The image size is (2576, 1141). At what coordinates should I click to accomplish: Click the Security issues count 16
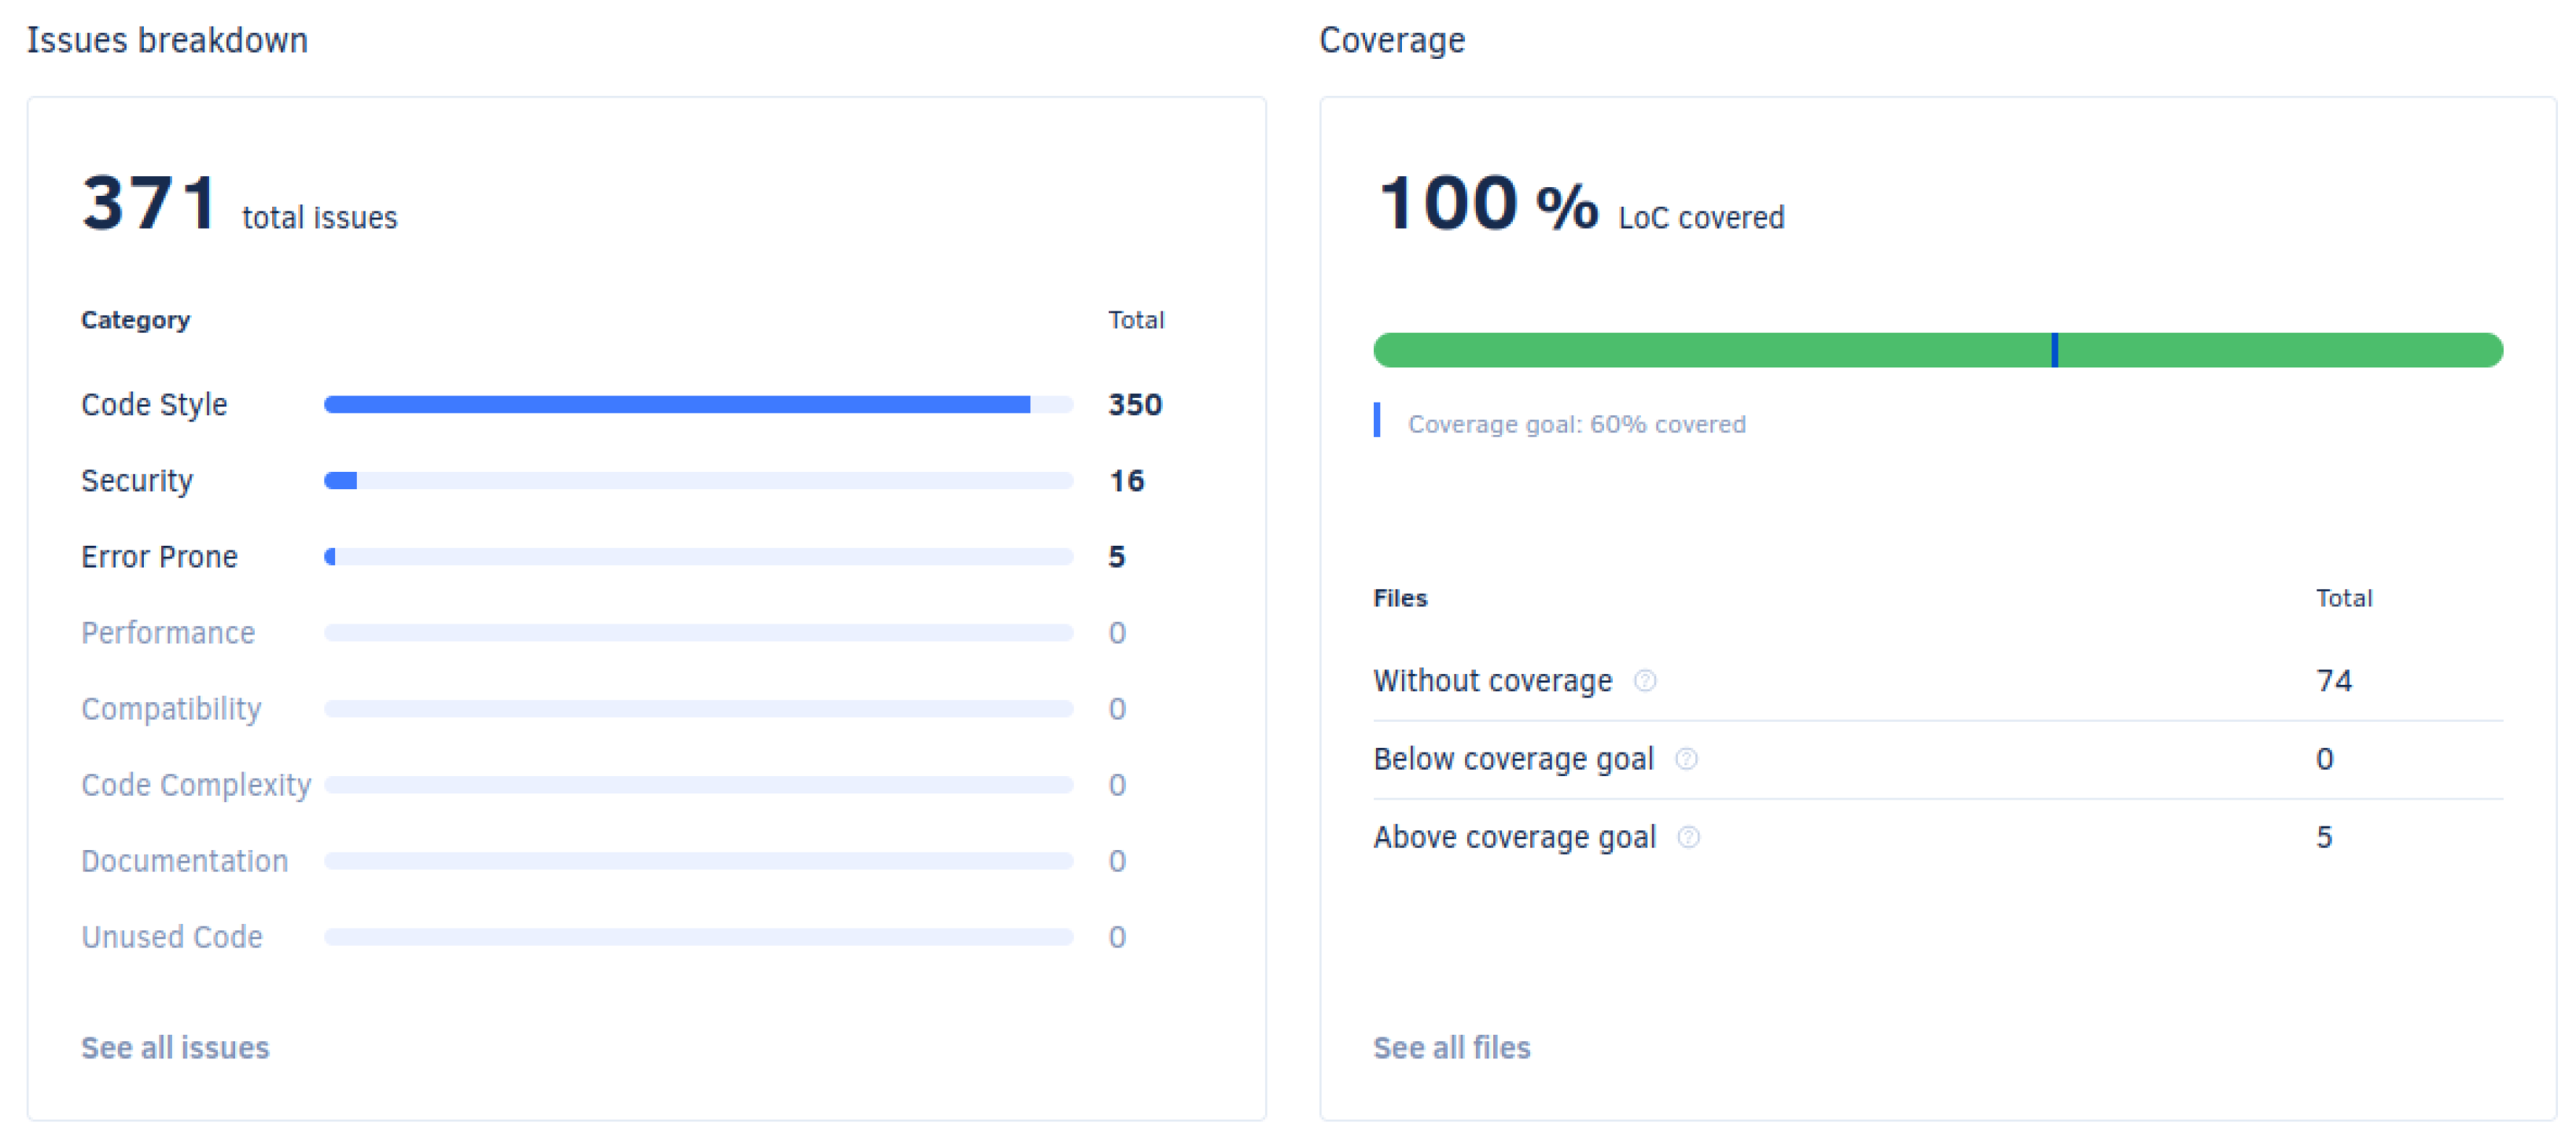click(x=1126, y=481)
